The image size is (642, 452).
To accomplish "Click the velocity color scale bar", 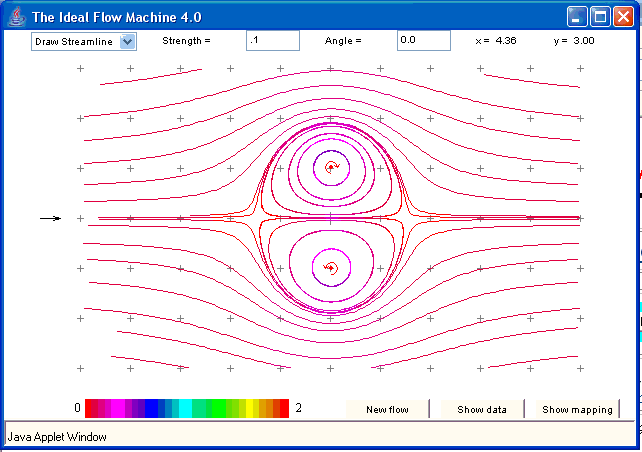I will pos(187,408).
